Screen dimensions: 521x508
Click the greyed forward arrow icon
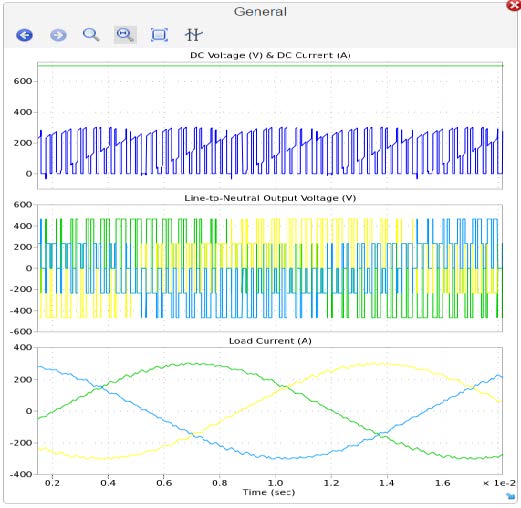pyautogui.click(x=58, y=35)
